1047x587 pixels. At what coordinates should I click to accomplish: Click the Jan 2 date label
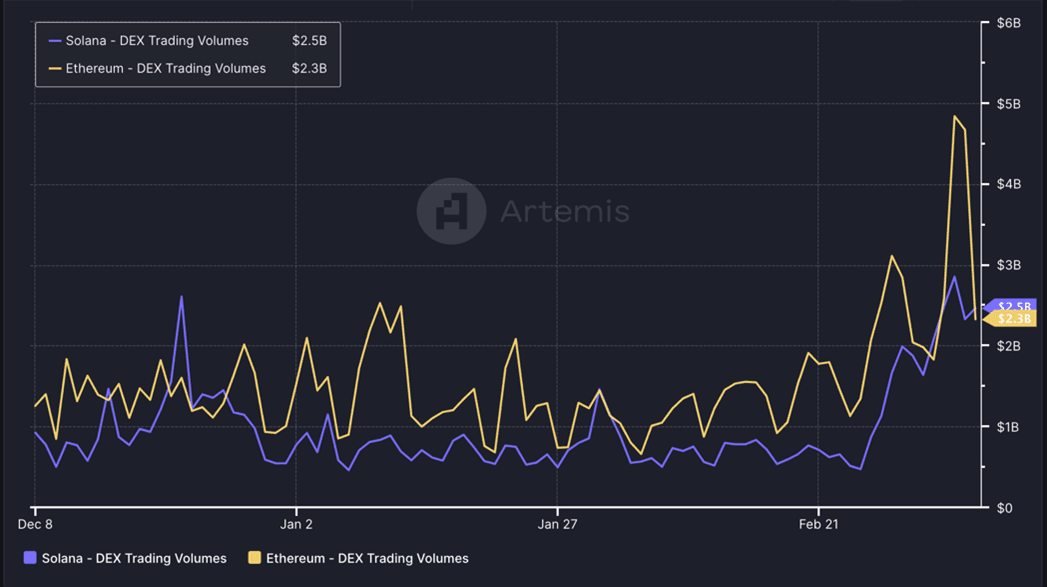tap(296, 524)
